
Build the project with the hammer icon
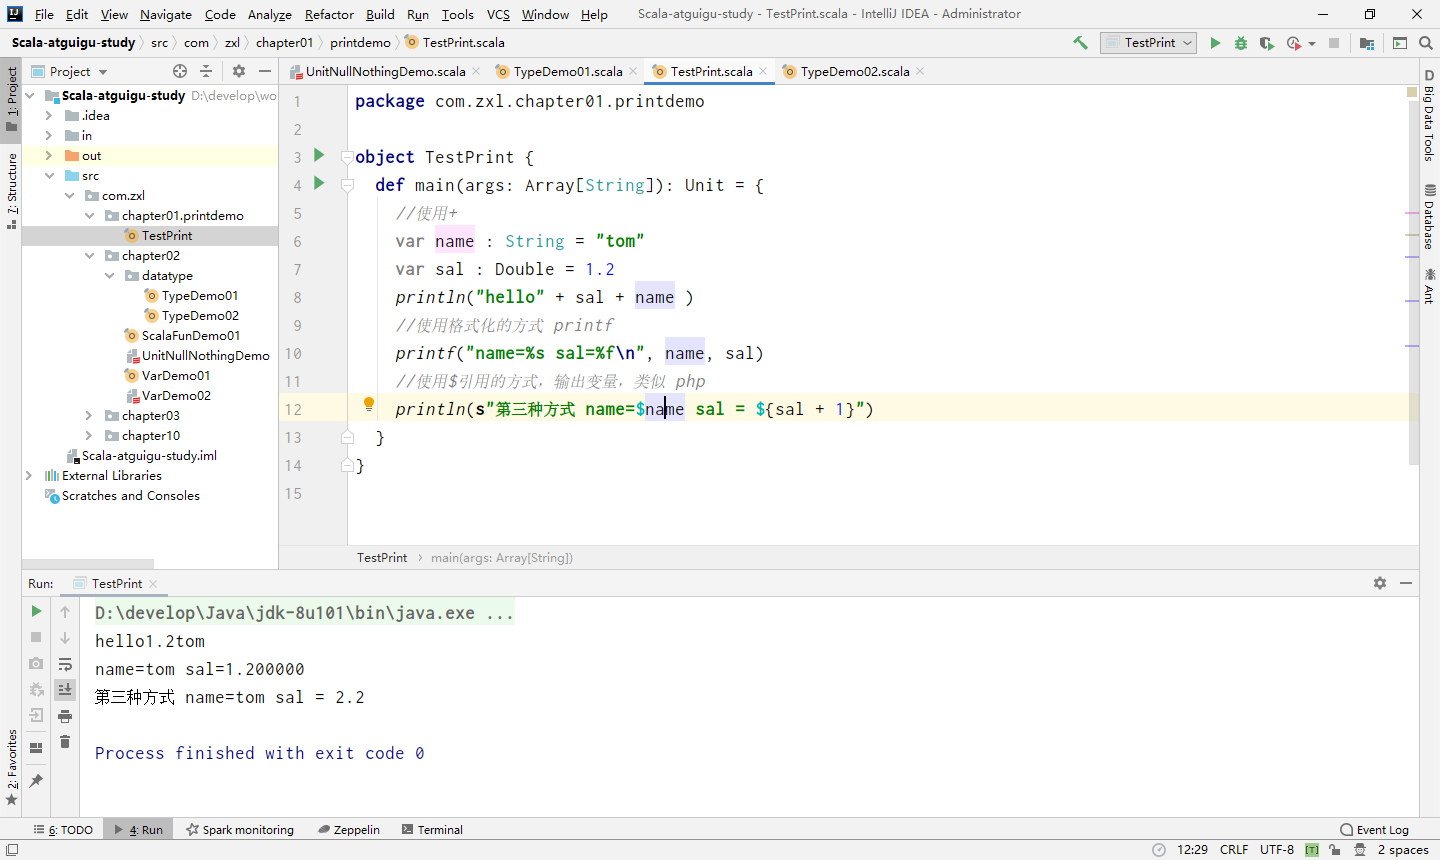coord(1080,43)
